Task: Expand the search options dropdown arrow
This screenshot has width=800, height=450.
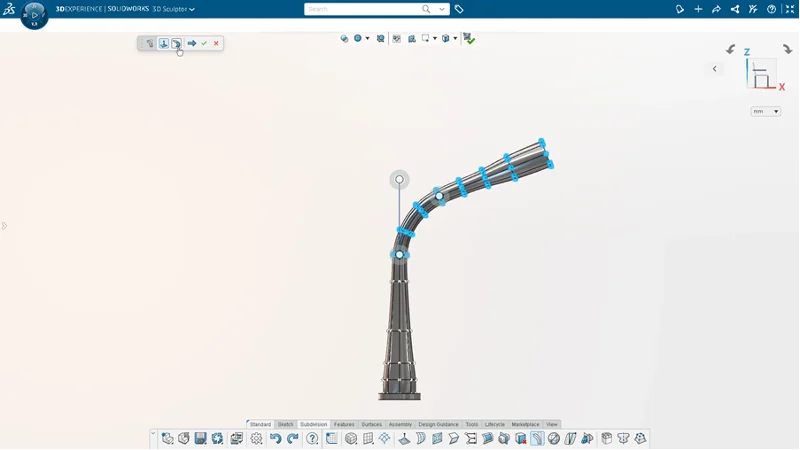Action: point(442,9)
